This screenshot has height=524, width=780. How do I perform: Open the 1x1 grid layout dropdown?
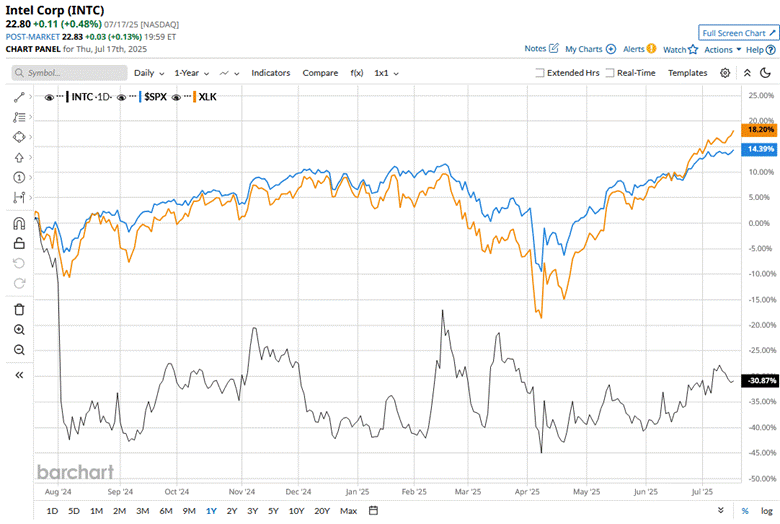tap(387, 73)
